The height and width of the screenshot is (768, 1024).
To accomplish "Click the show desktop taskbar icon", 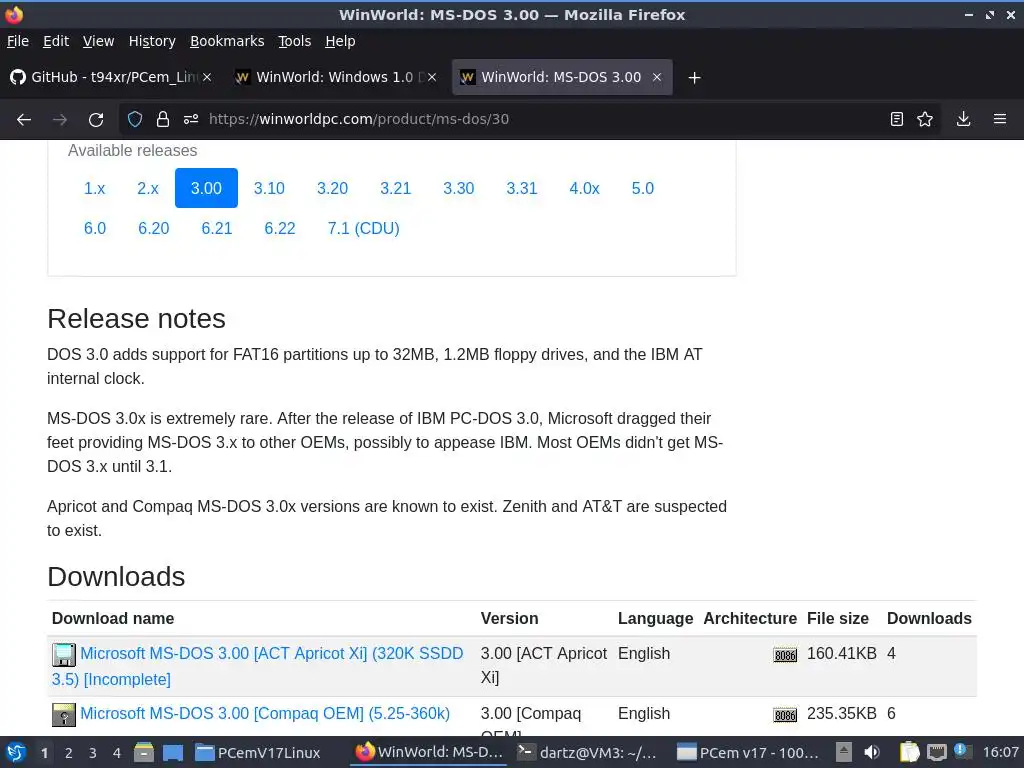I will pyautogui.click(x=173, y=753).
